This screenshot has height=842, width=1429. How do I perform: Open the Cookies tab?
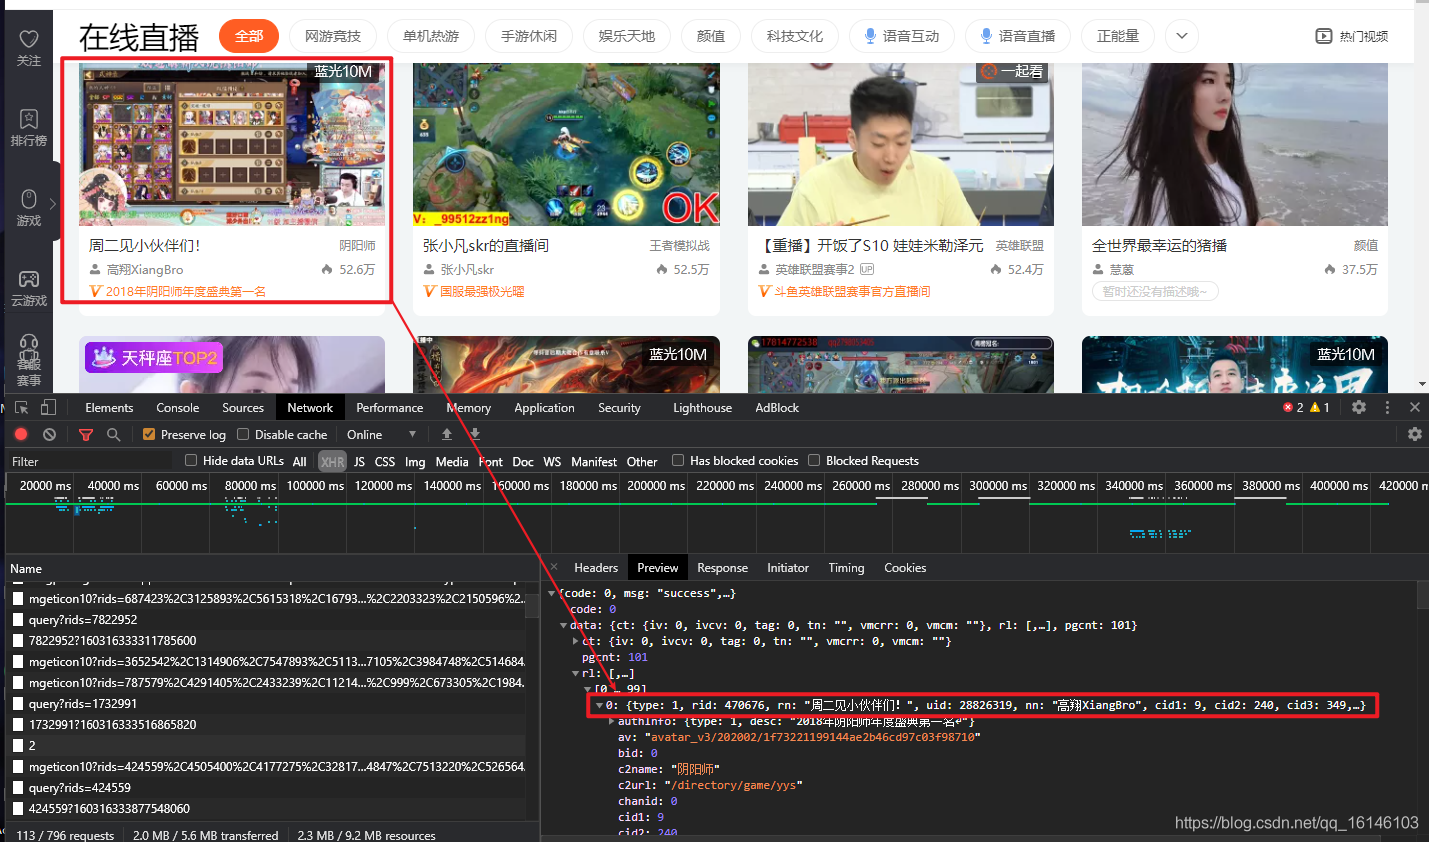click(905, 567)
